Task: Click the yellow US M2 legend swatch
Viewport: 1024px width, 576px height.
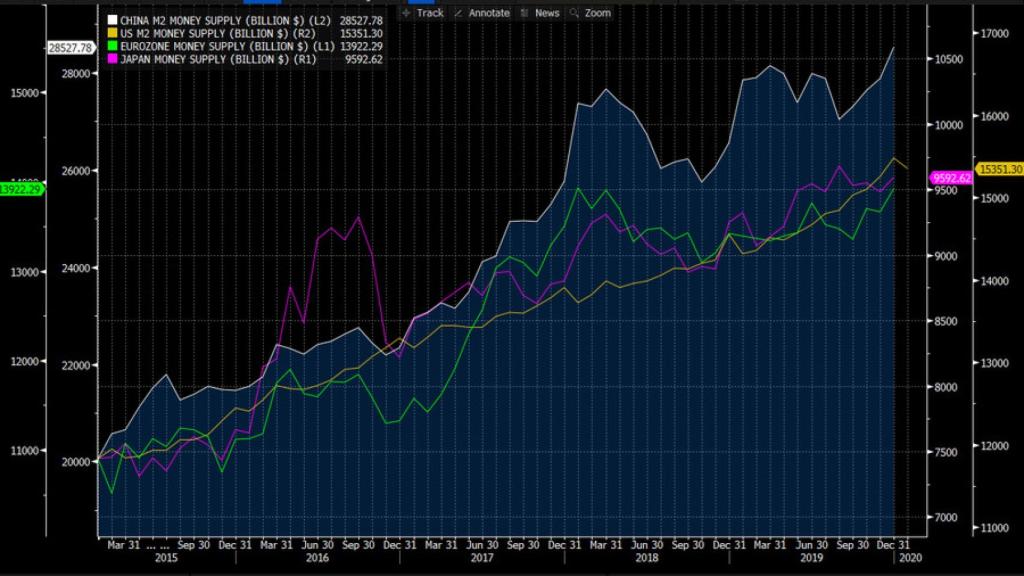Action: 112,33
